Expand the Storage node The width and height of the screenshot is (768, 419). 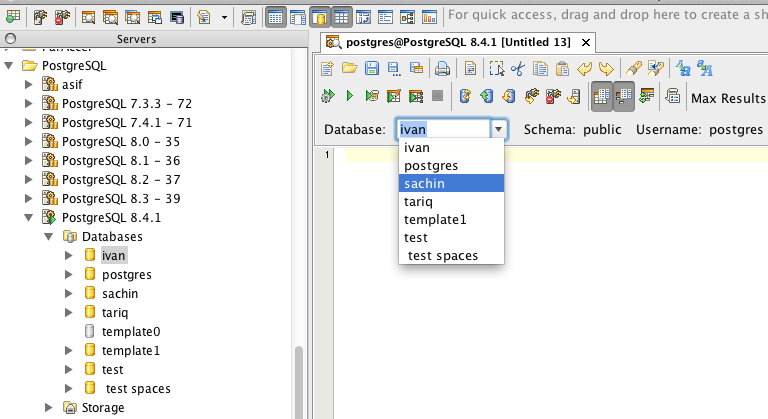click(48, 407)
